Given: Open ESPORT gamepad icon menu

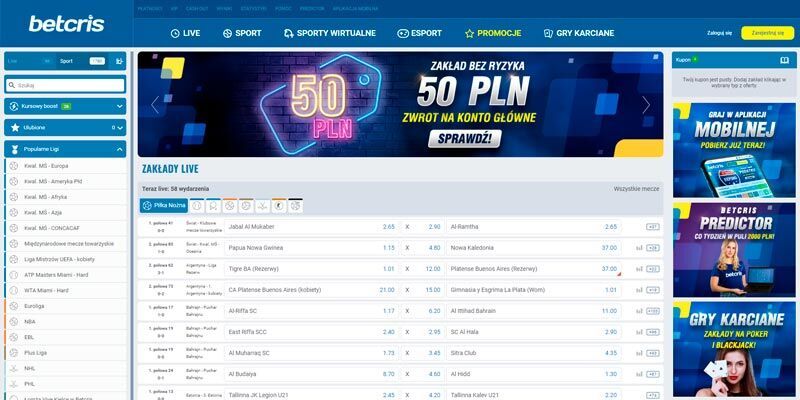Looking at the screenshot, I should tap(403, 33).
